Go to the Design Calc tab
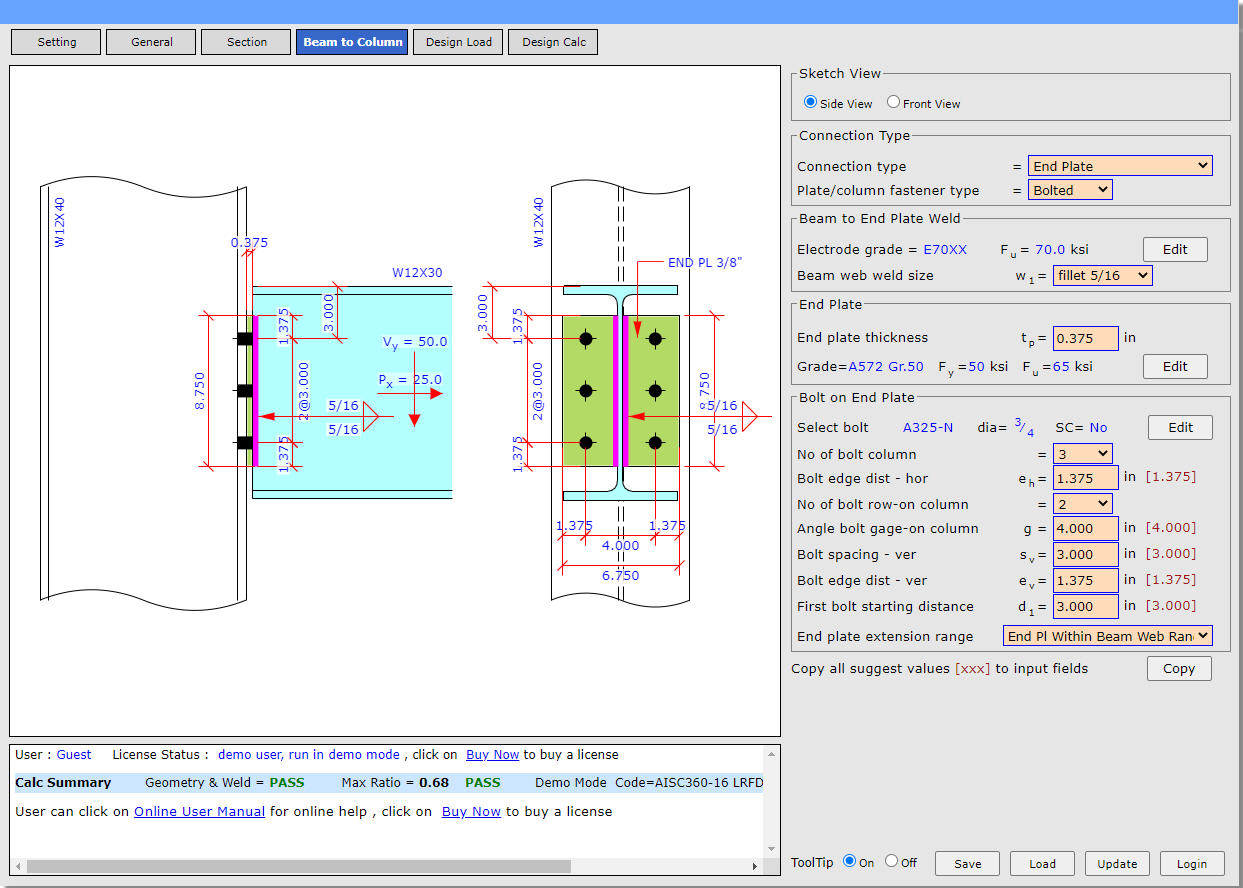Image resolution: width=1243 pixels, height=888 pixels. pos(554,42)
